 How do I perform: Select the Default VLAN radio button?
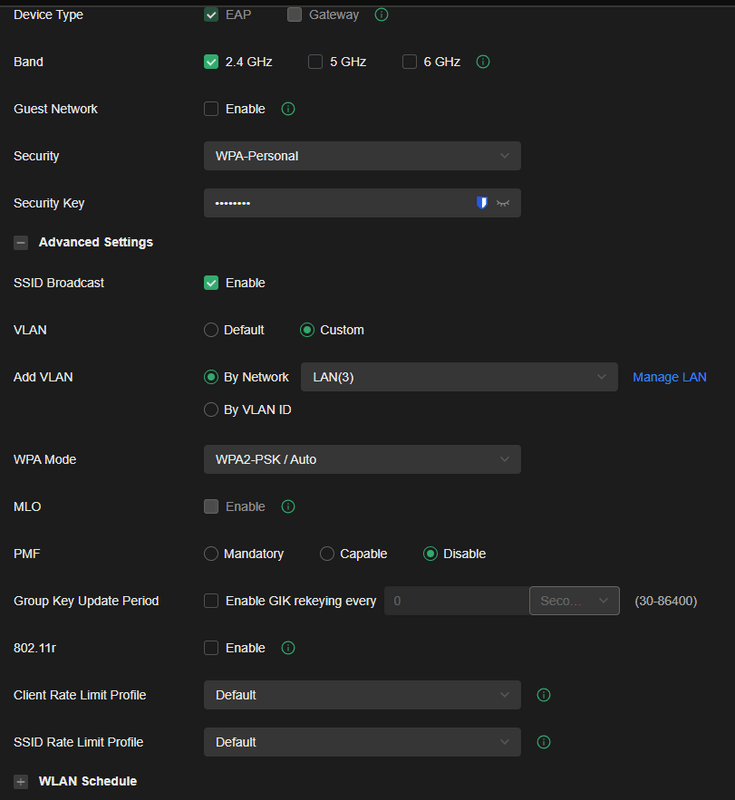coord(211,330)
